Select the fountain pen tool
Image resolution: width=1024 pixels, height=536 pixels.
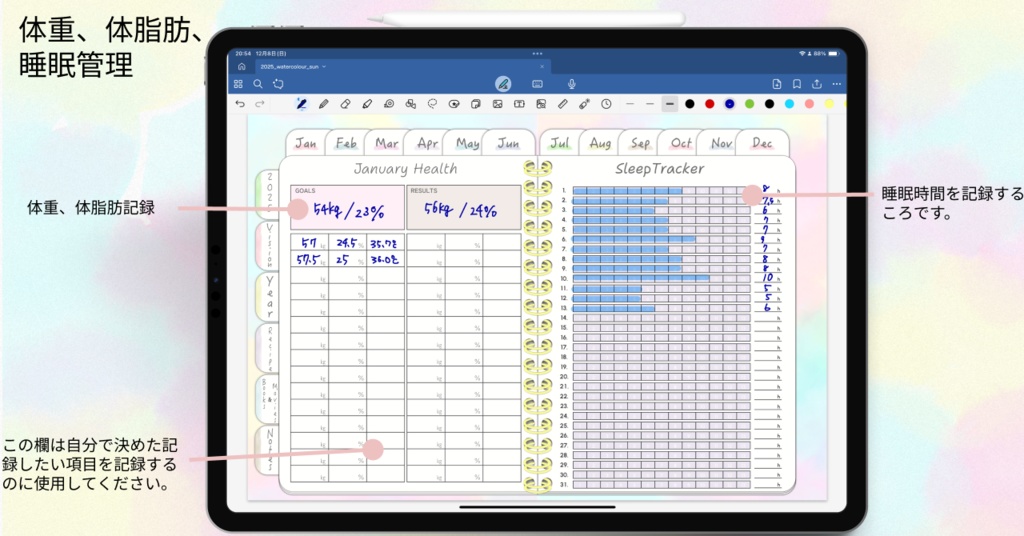coord(301,104)
